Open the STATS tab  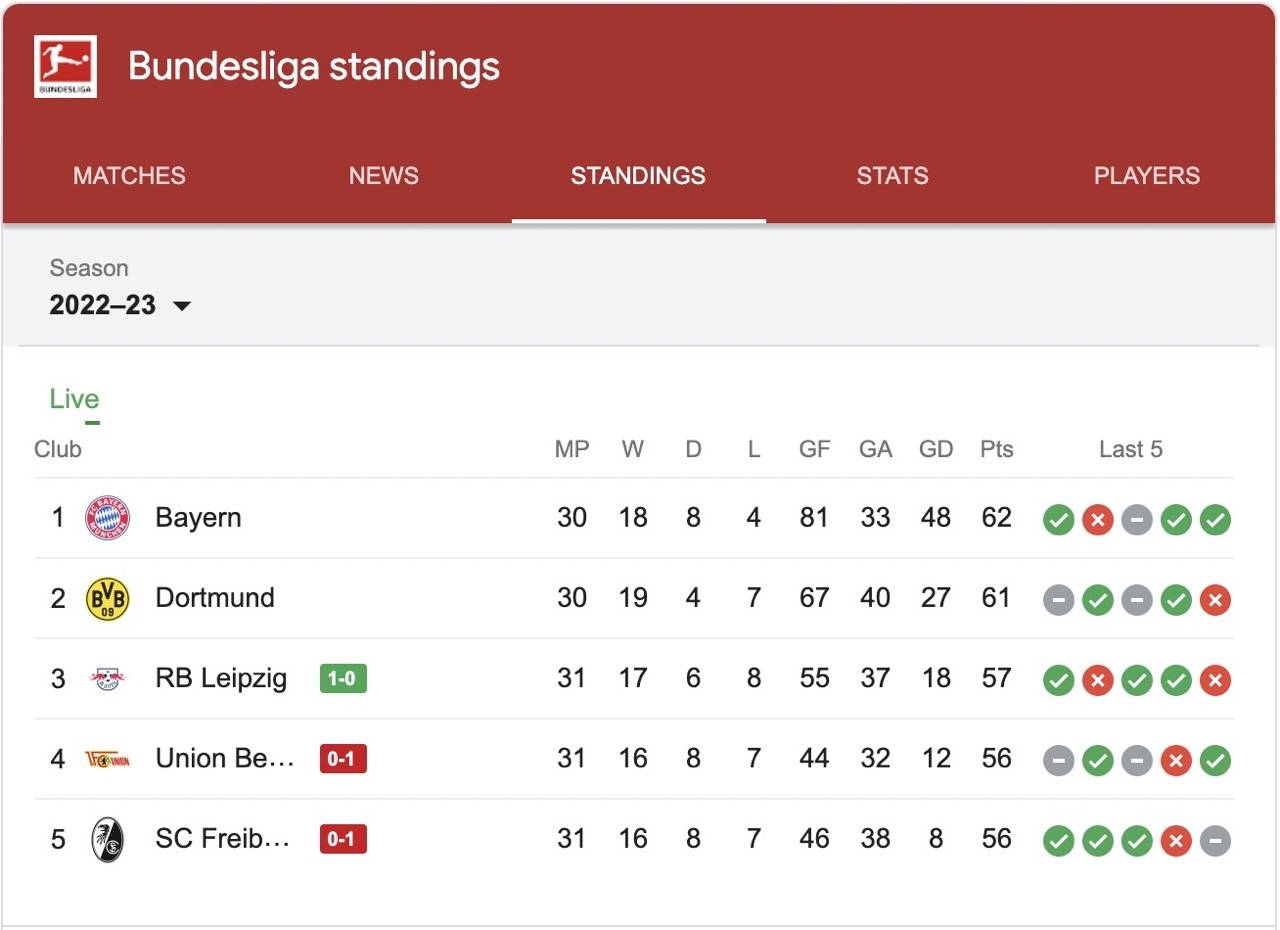(892, 176)
